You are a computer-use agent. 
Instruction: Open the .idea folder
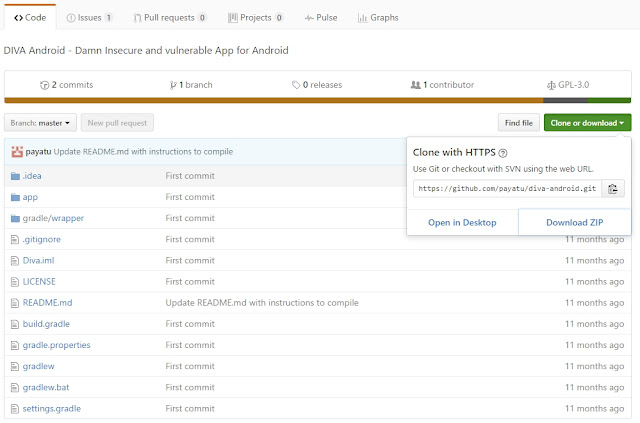pos(32,176)
